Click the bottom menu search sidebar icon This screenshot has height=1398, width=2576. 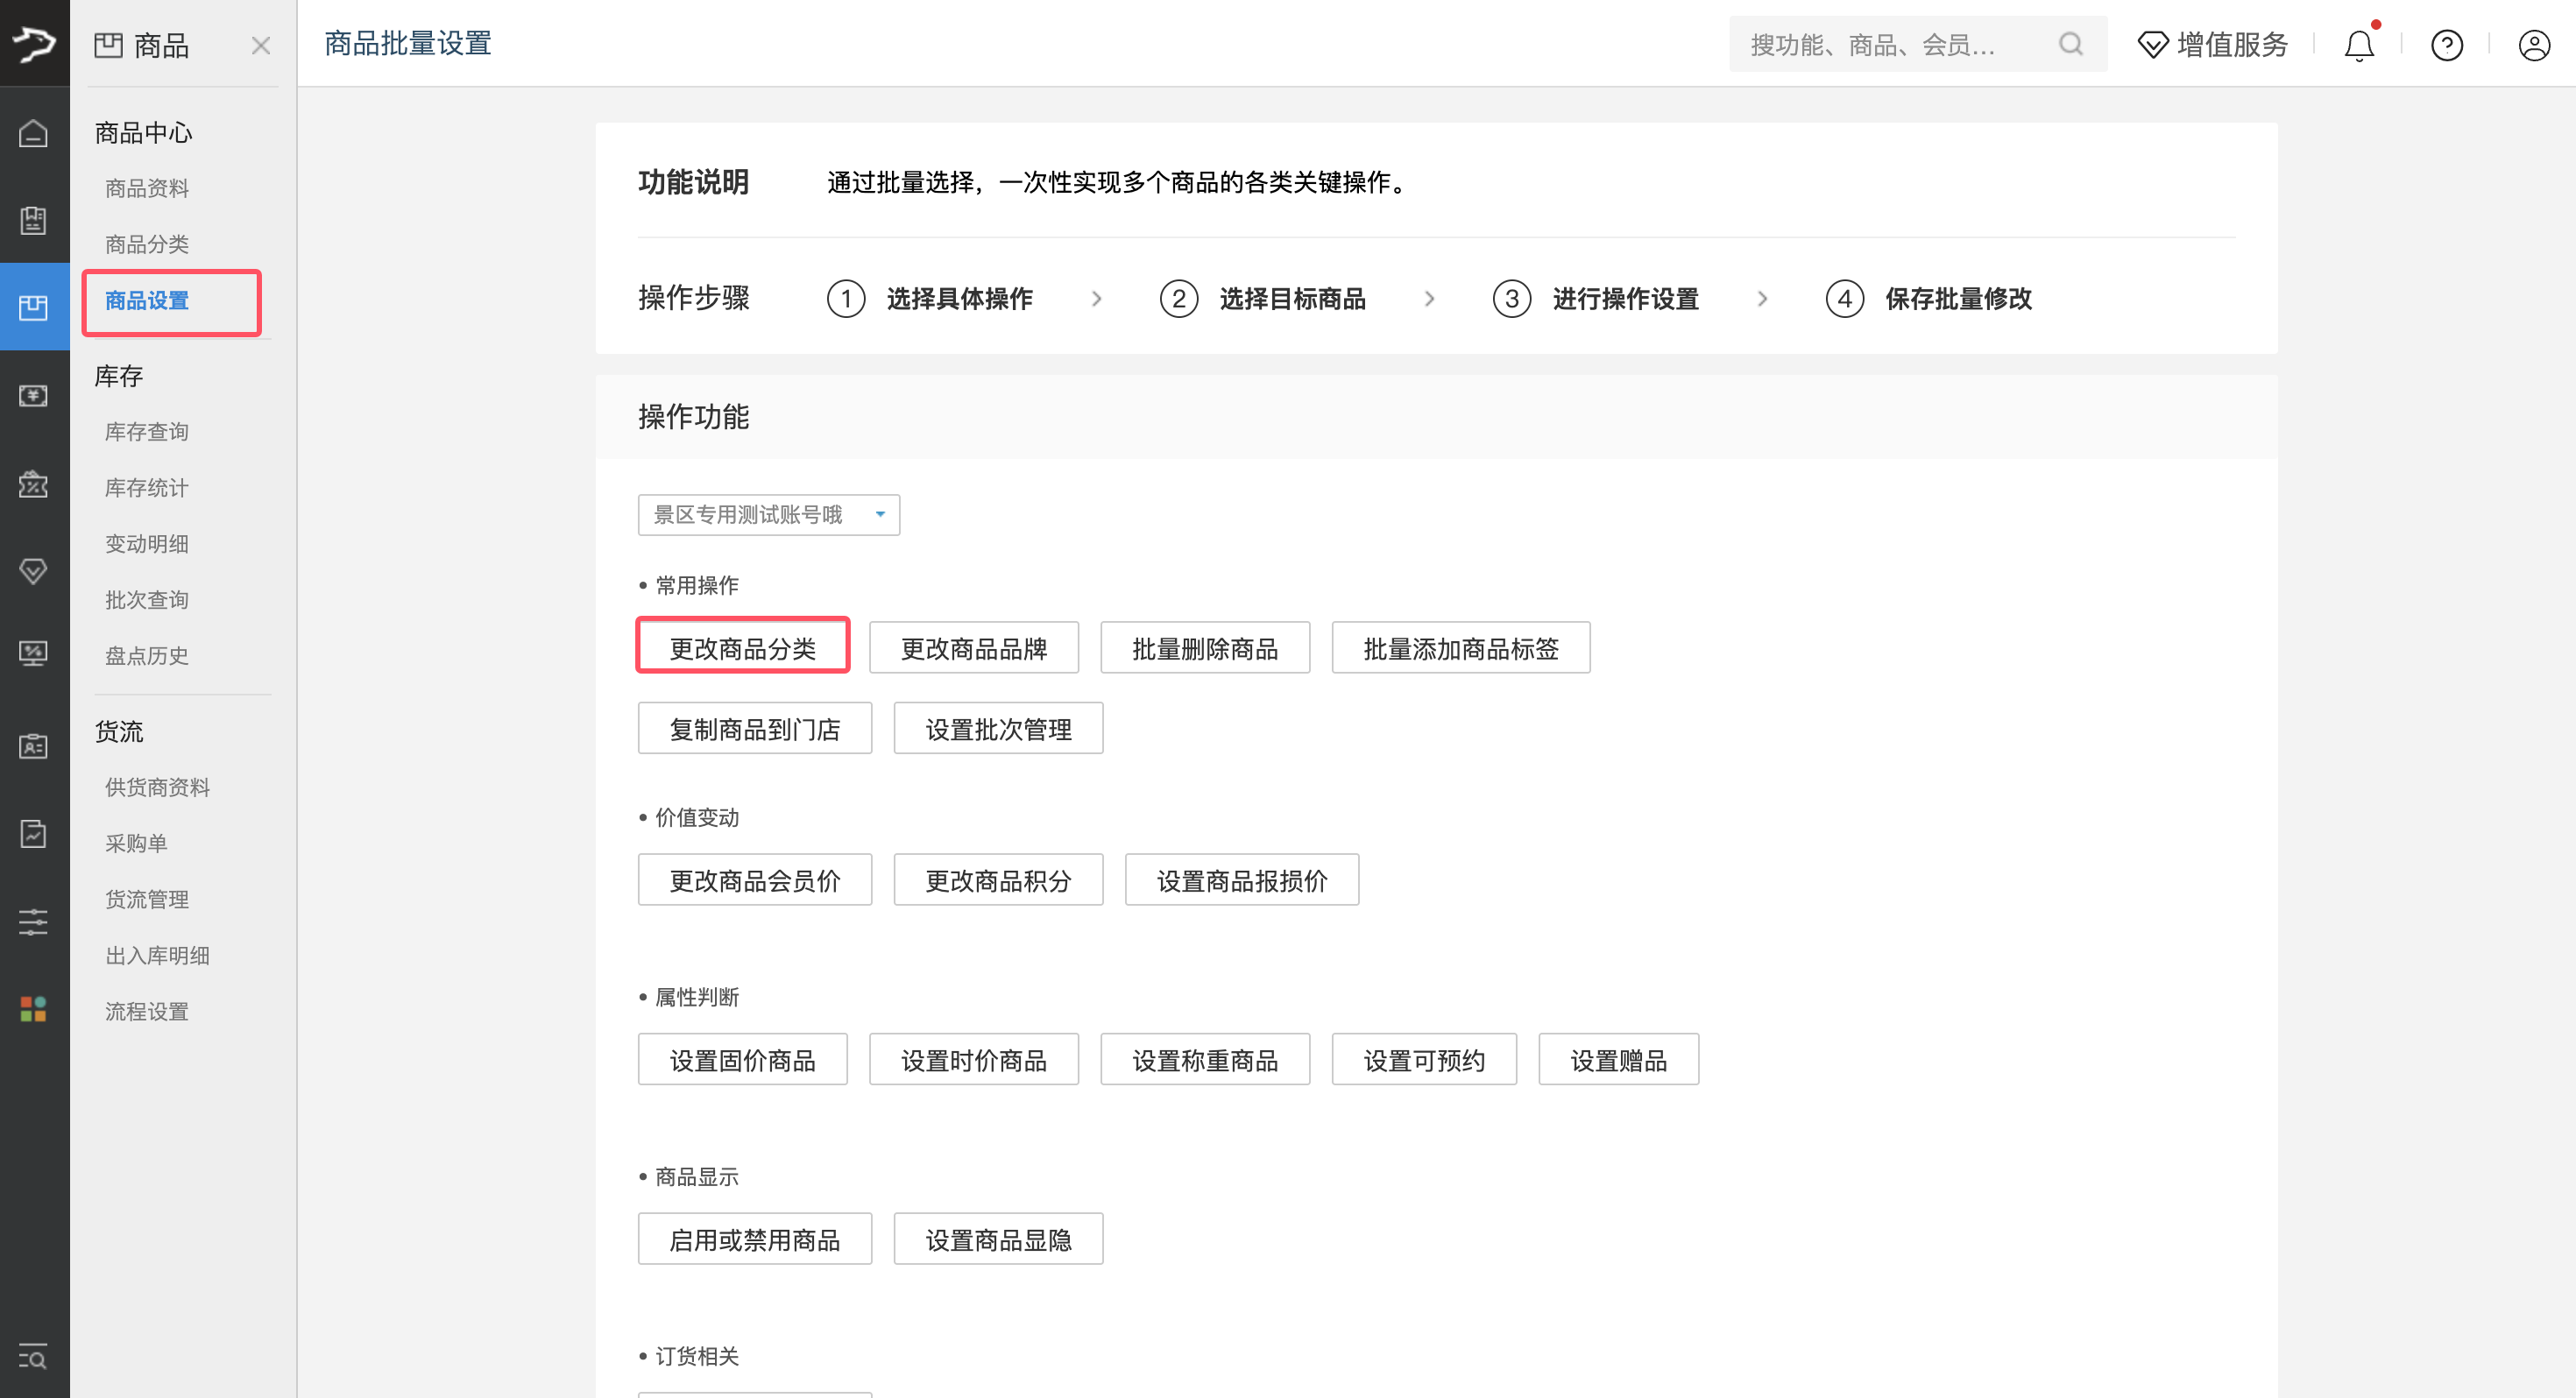(33, 1357)
